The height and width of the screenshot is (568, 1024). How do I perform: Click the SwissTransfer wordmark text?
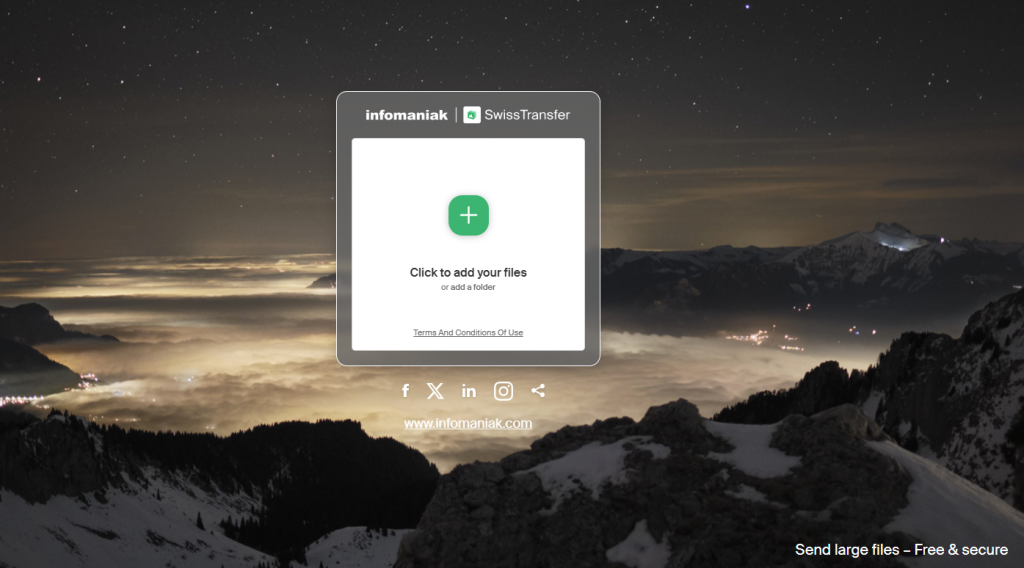(527, 115)
